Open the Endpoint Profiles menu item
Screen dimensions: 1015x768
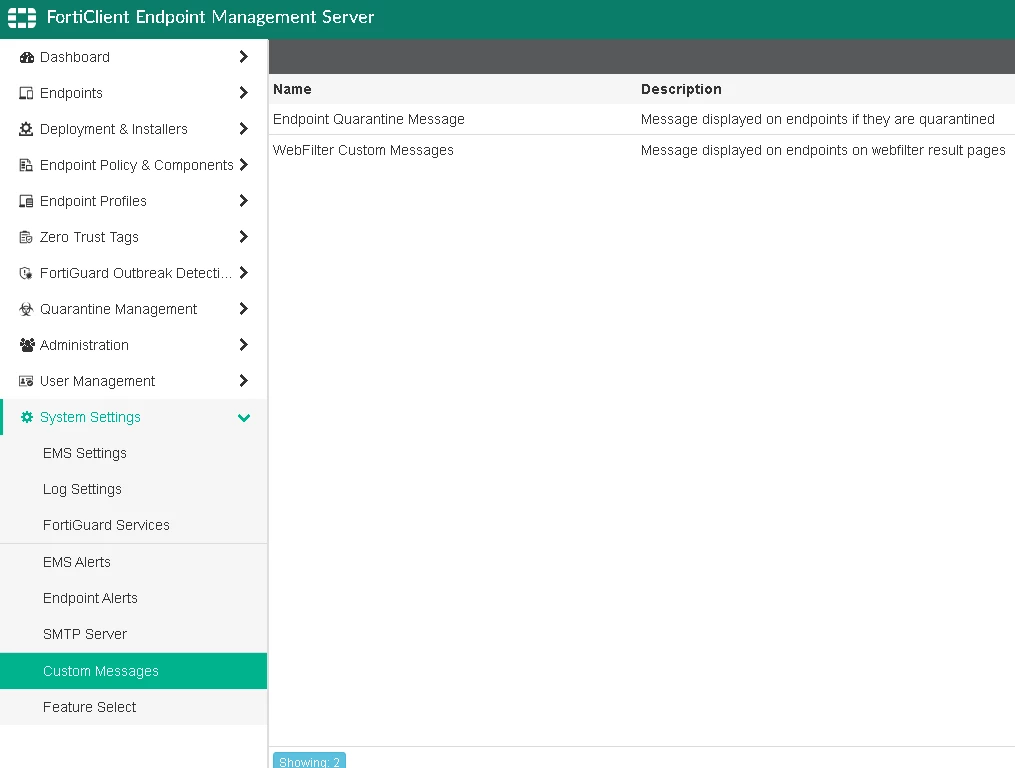133,201
